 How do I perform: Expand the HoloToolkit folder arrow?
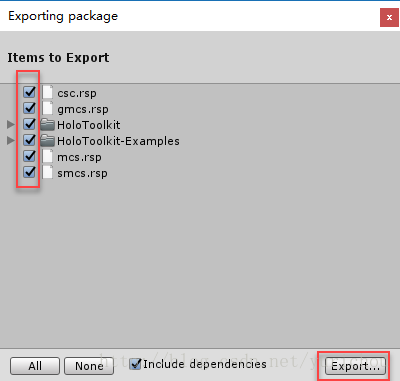pos(11,125)
